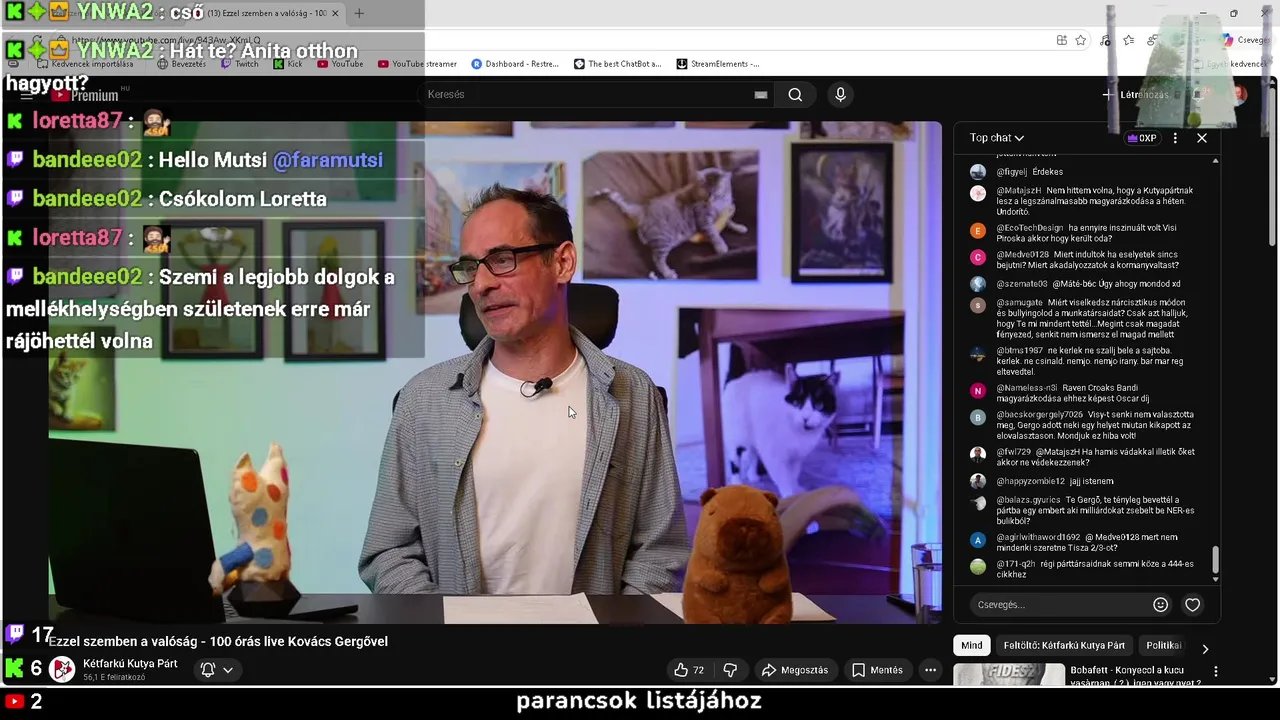Image resolution: width=1280 pixels, height=720 pixels.
Task: Click the chat scrollbar down arrow
Action: (1216, 579)
